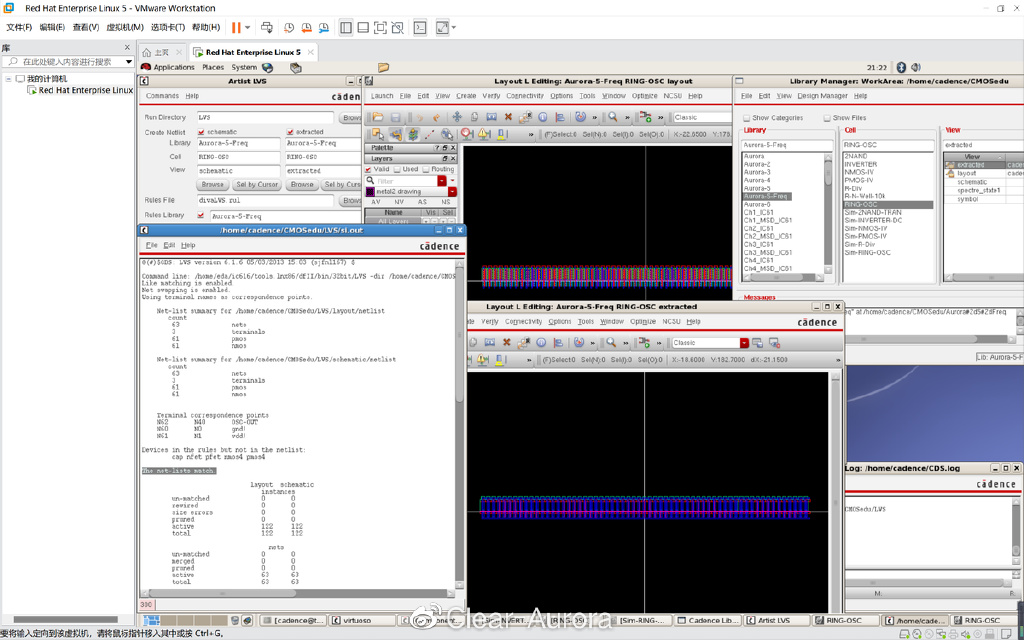Image resolution: width=1024 pixels, height=640 pixels.
Task: Select Aurora-5-Freq library in list
Action: (x=767, y=196)
